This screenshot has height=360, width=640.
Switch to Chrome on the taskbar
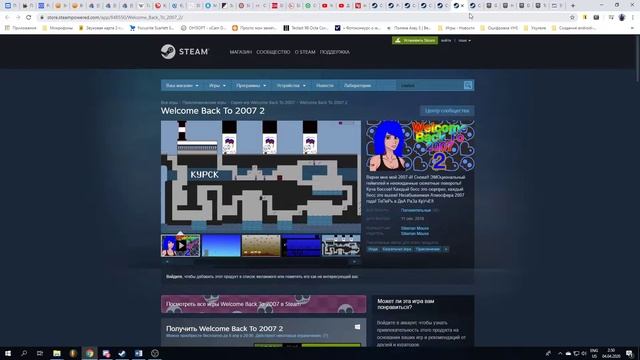click(89, 353)
